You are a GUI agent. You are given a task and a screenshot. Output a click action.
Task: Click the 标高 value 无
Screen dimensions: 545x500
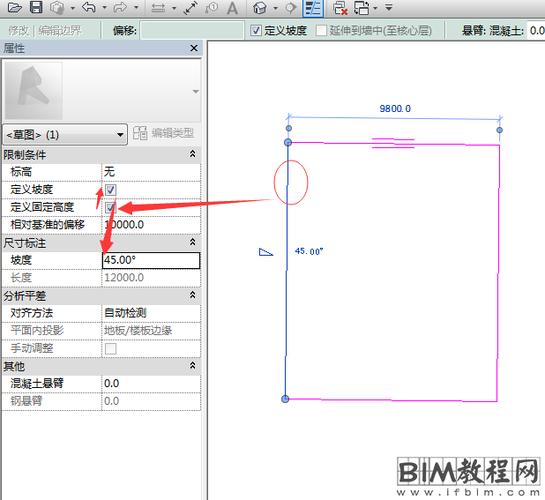[x=151, y=172]
